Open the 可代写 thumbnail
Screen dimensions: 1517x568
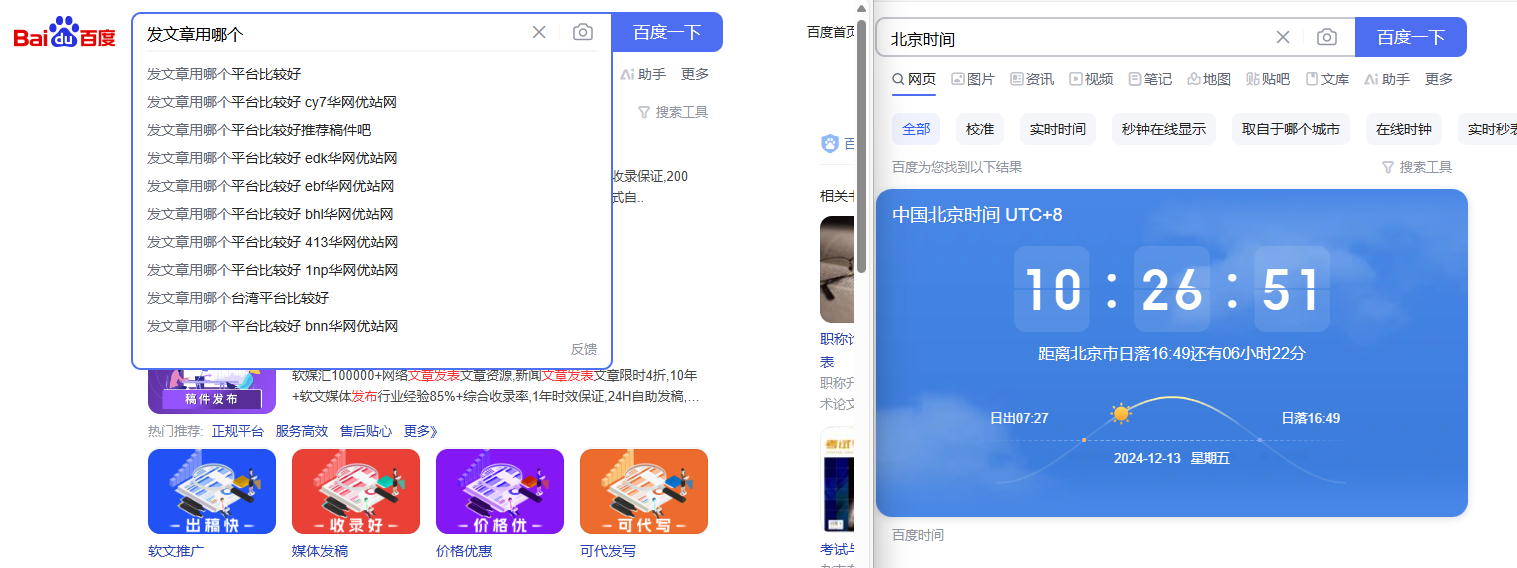[x=644, y=491]
